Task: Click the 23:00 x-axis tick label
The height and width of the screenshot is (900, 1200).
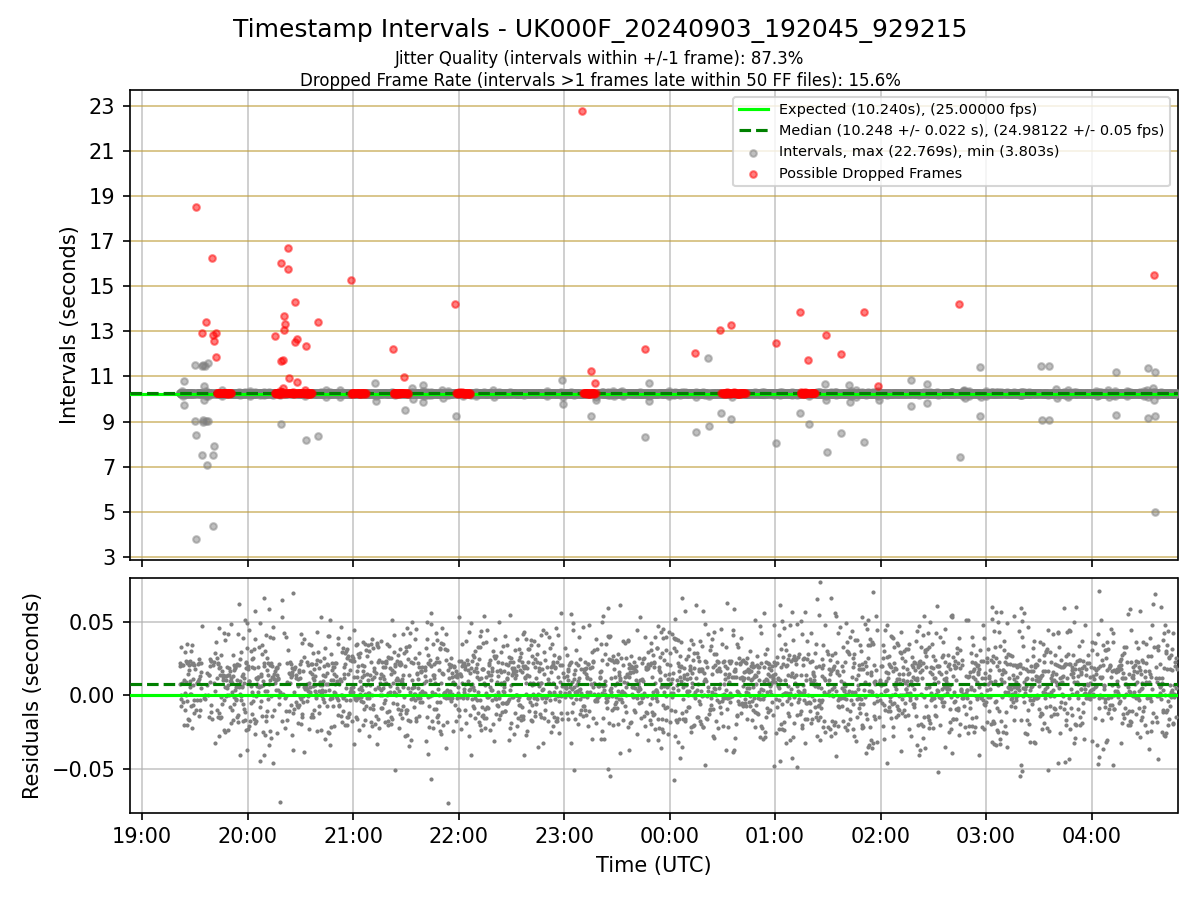Action: pos(564,835)
